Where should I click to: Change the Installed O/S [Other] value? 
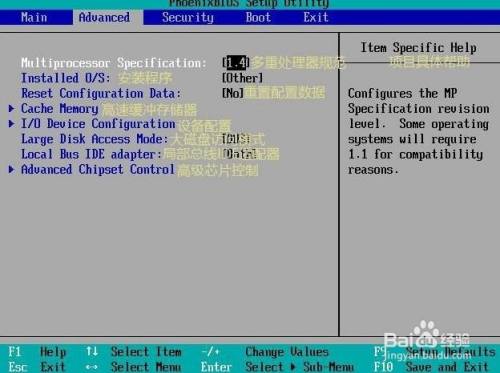pos(243,78)
